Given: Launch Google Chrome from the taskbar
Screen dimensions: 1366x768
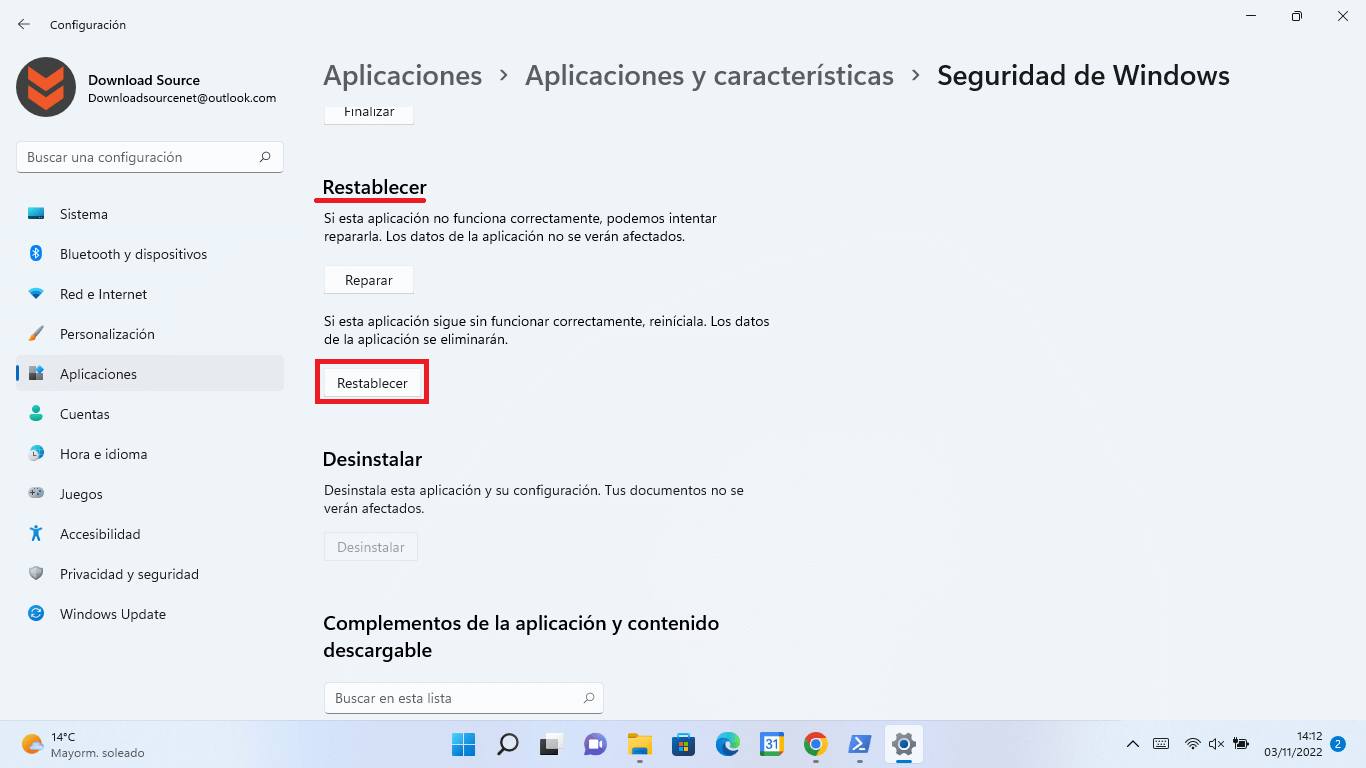Looking at the screenshot, I should pyautogui.click(x=816, y=744).
